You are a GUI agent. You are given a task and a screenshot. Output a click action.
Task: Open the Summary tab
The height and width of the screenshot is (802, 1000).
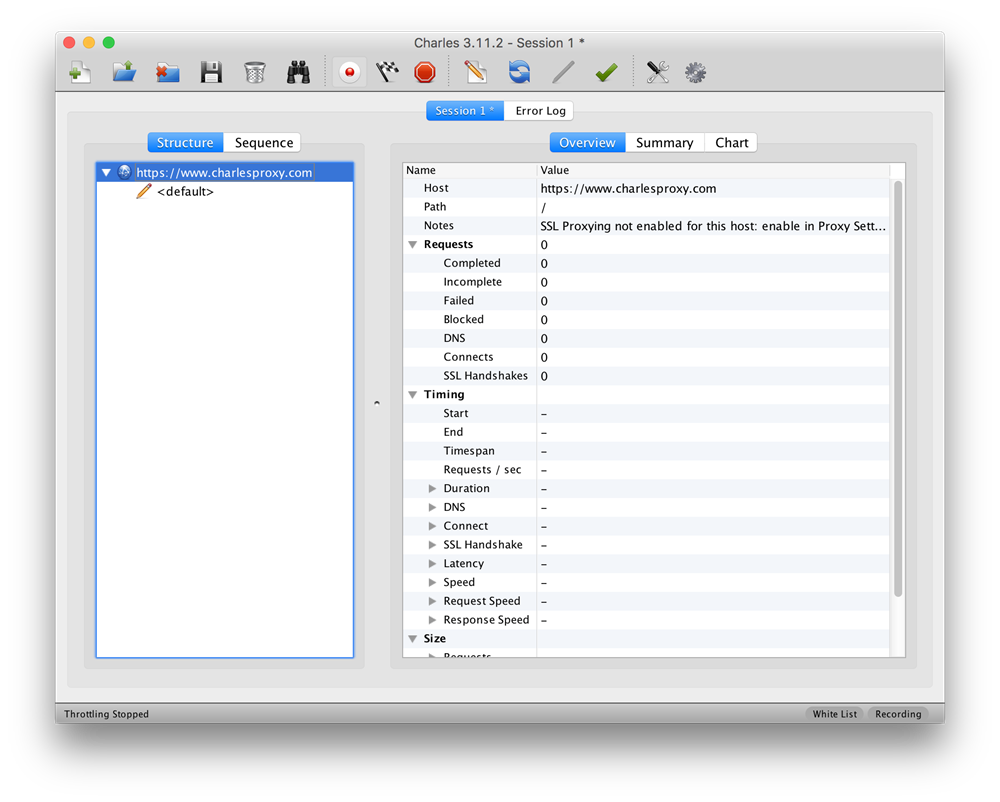(665, 142)
